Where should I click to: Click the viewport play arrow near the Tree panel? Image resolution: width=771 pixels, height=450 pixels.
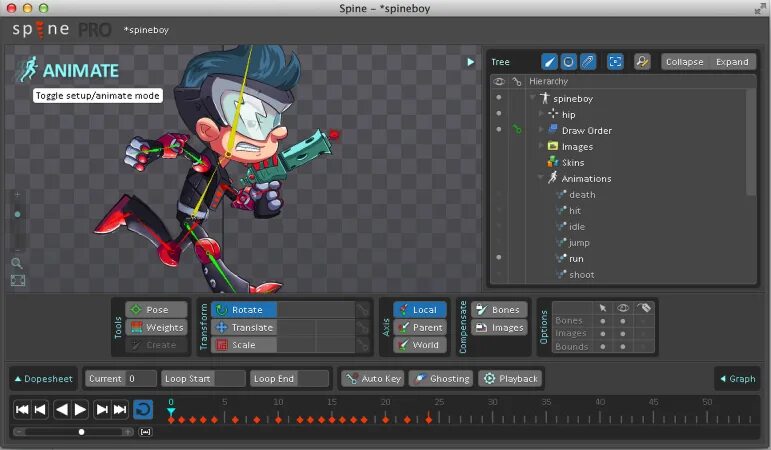click(471, 62)
